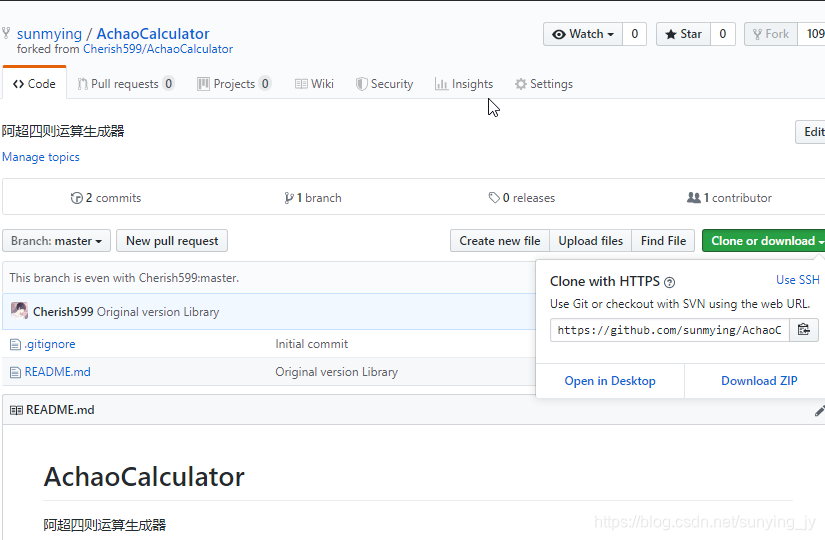Click Download ZIP link
Viewport: 825px width, 540px height.
coord(759,381)
